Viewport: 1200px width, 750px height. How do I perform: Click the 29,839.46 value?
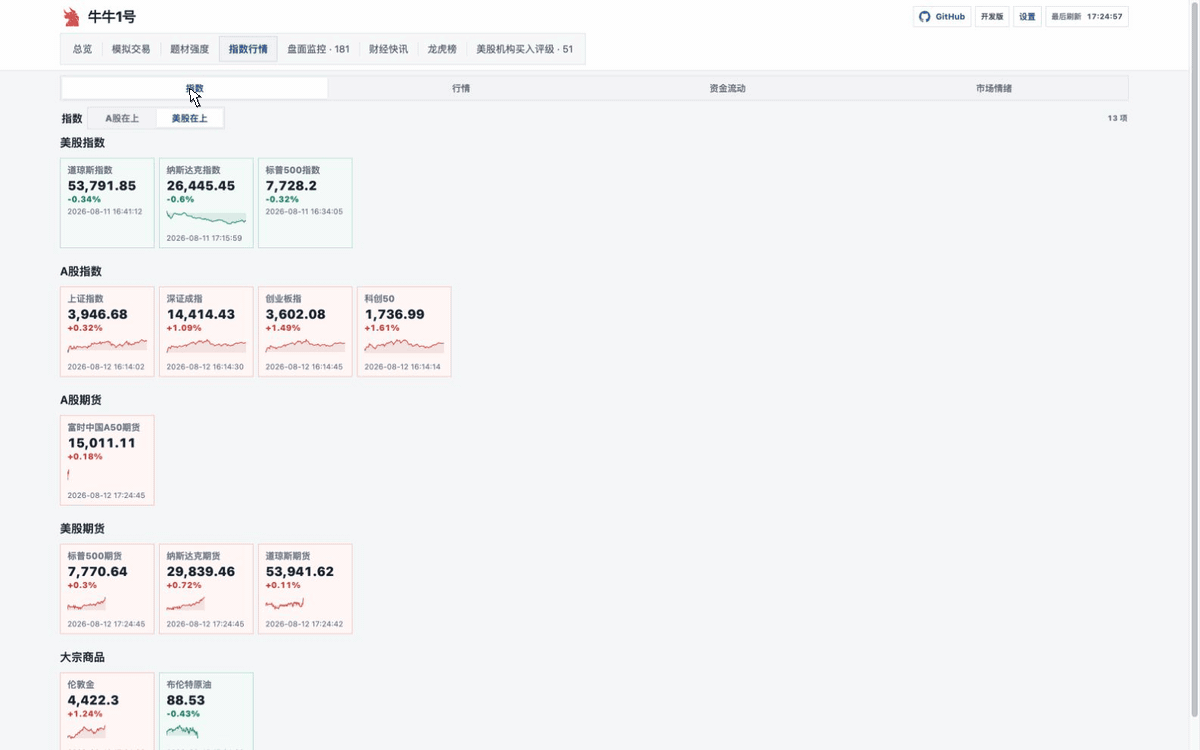[201, 571]
